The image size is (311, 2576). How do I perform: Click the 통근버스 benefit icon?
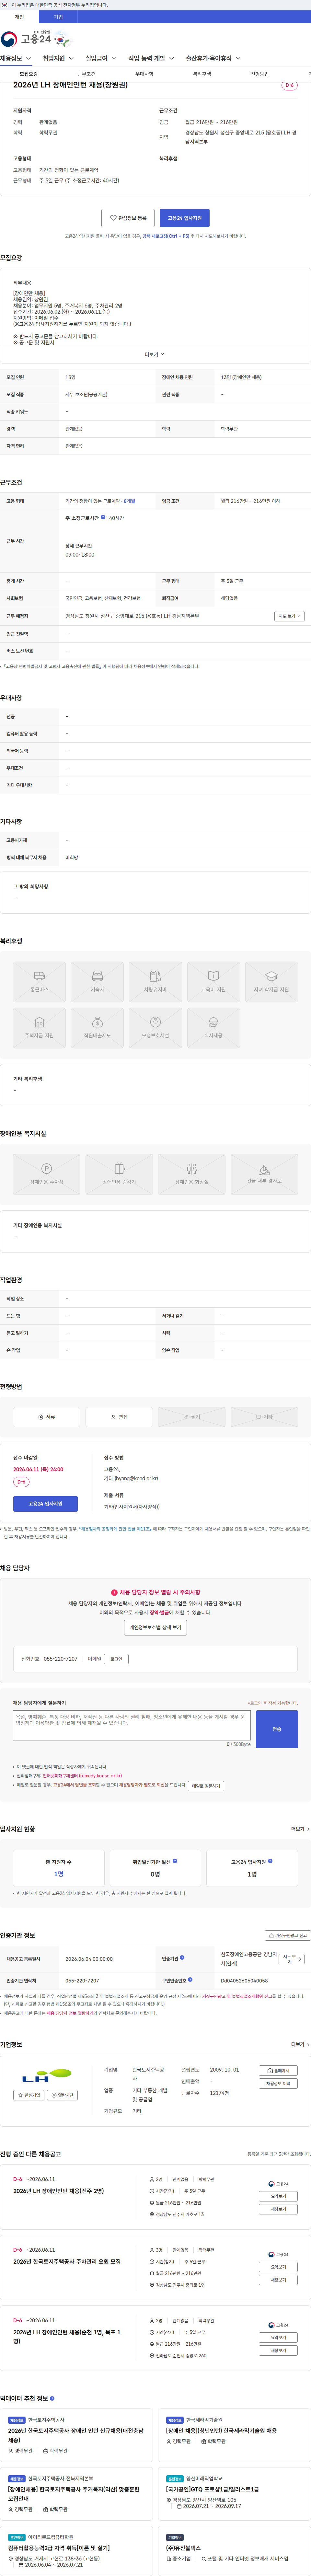pyautogui.click(x=39, y=982)
